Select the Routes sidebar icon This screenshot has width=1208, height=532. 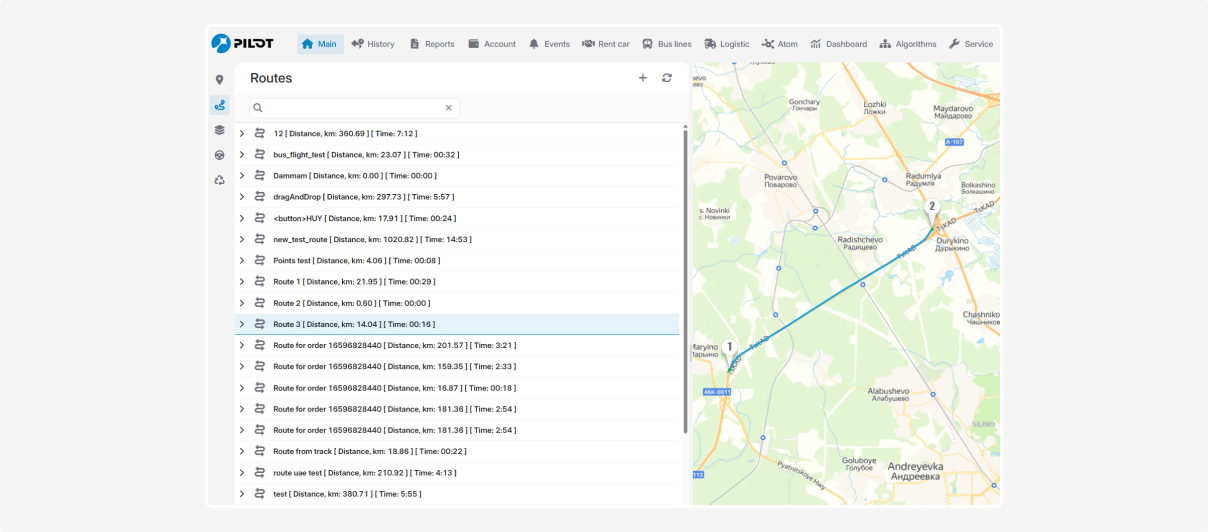point(219,105)
